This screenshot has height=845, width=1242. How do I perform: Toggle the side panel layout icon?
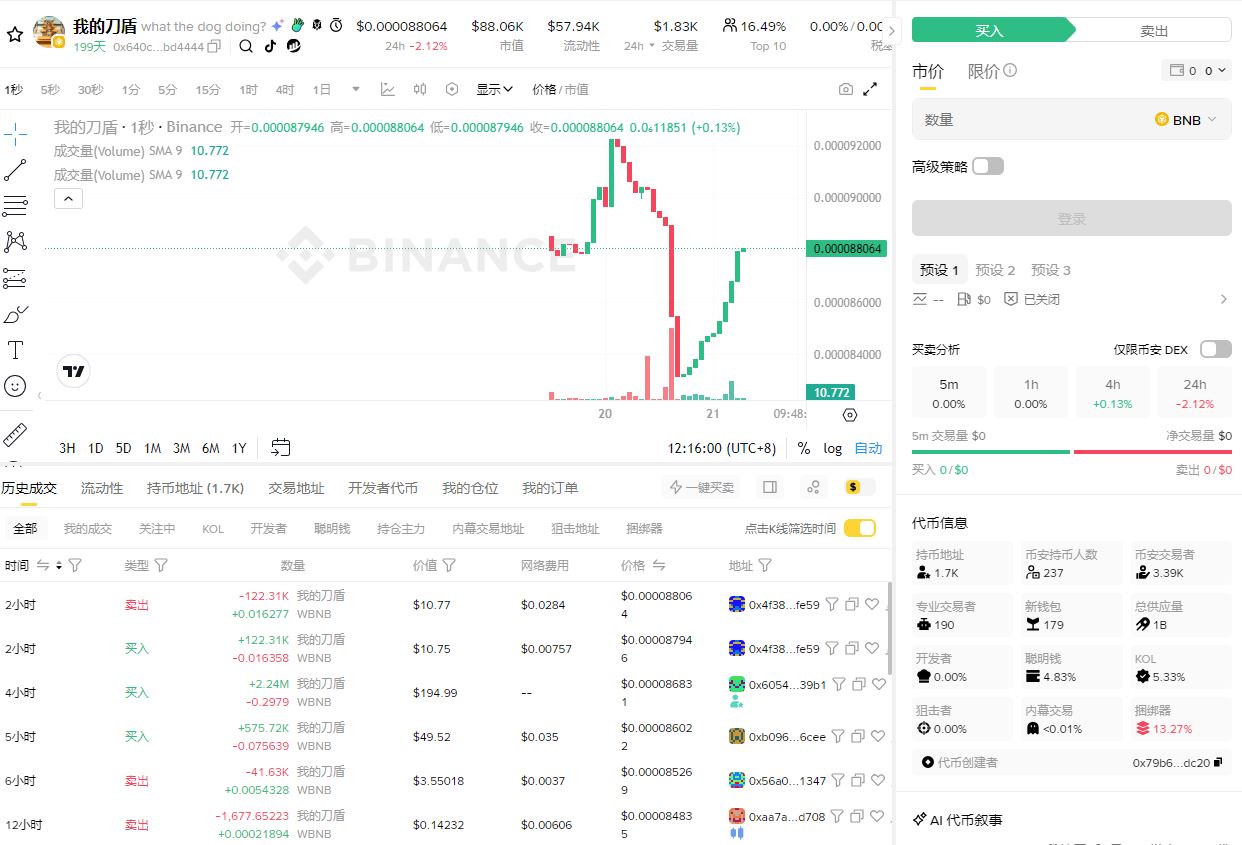(x=770, y=487)
